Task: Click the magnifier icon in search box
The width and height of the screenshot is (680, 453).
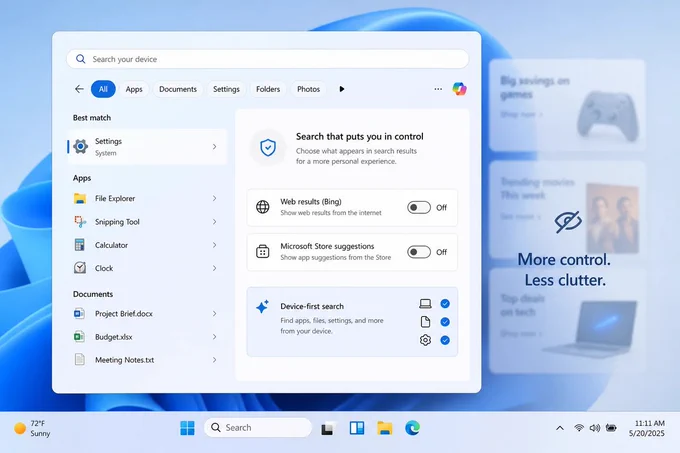Action: coord(81,59)
